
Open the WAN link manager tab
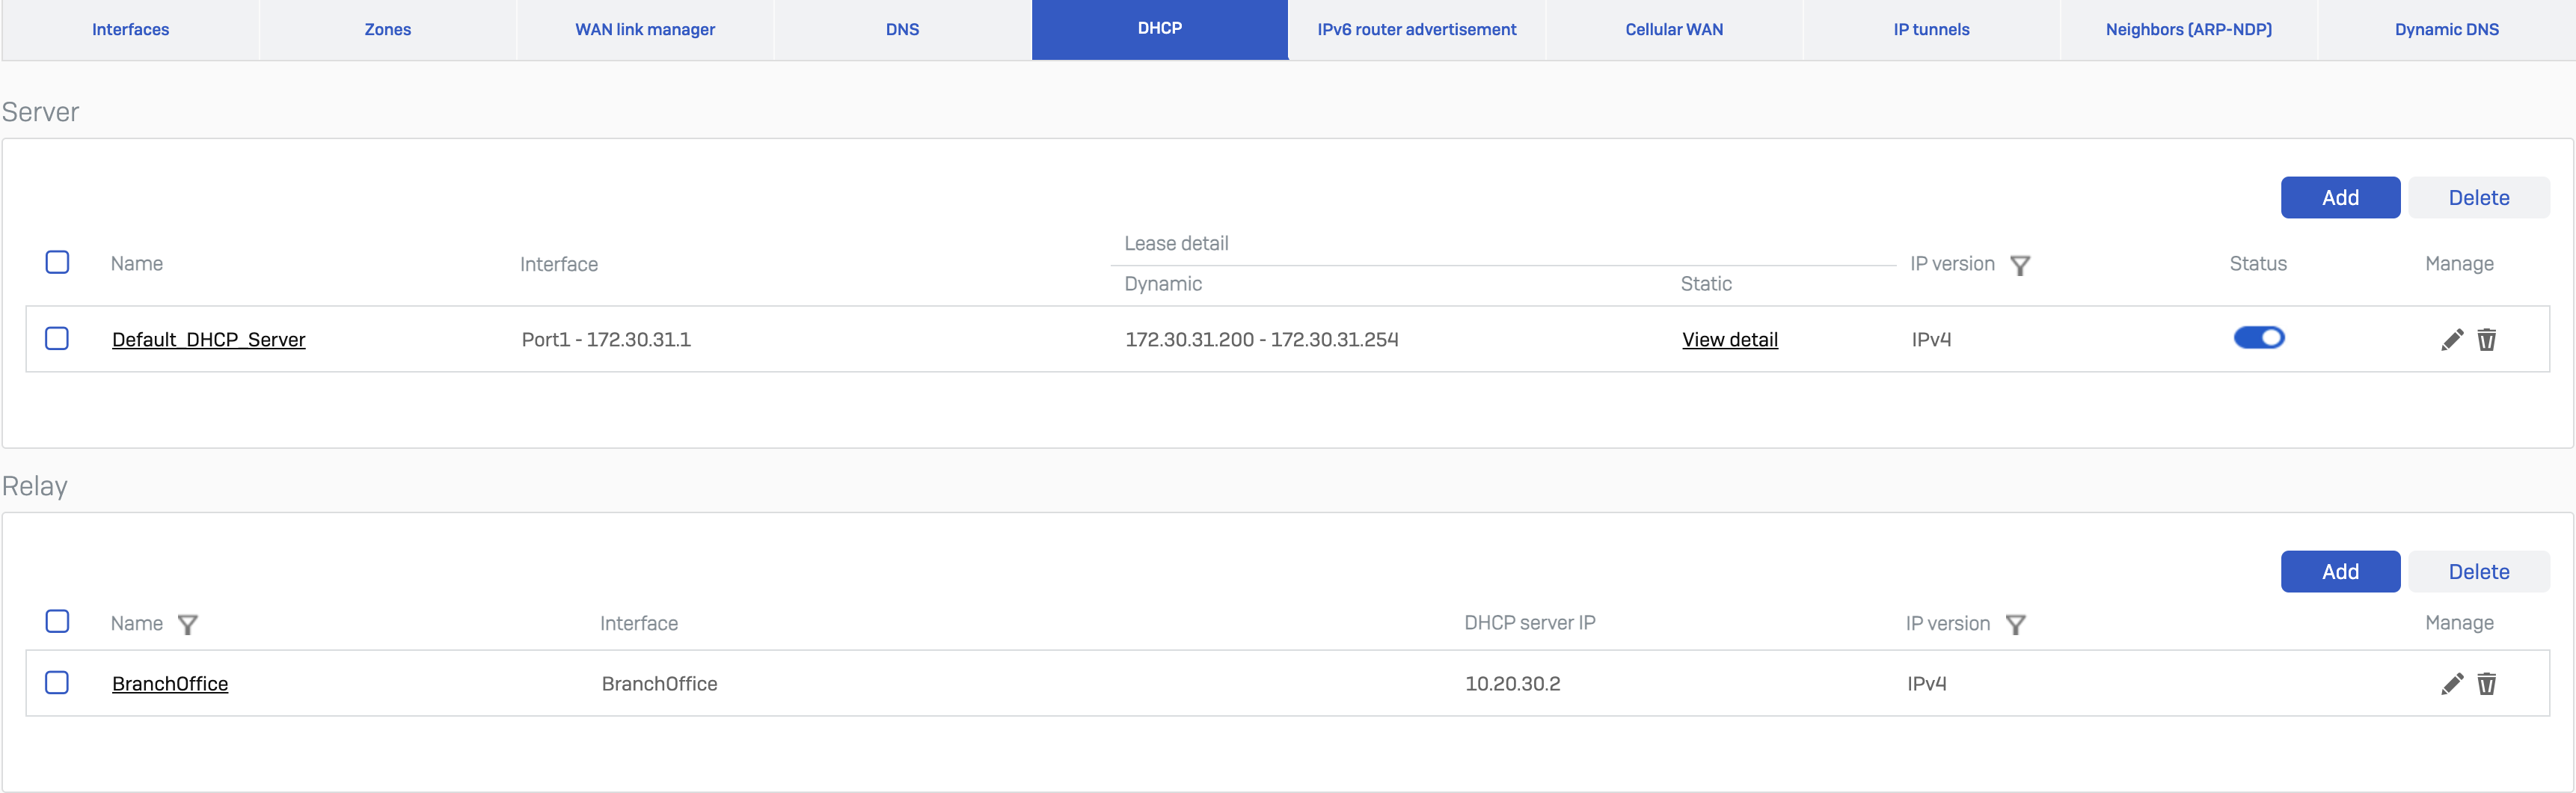tap(644, 30)
